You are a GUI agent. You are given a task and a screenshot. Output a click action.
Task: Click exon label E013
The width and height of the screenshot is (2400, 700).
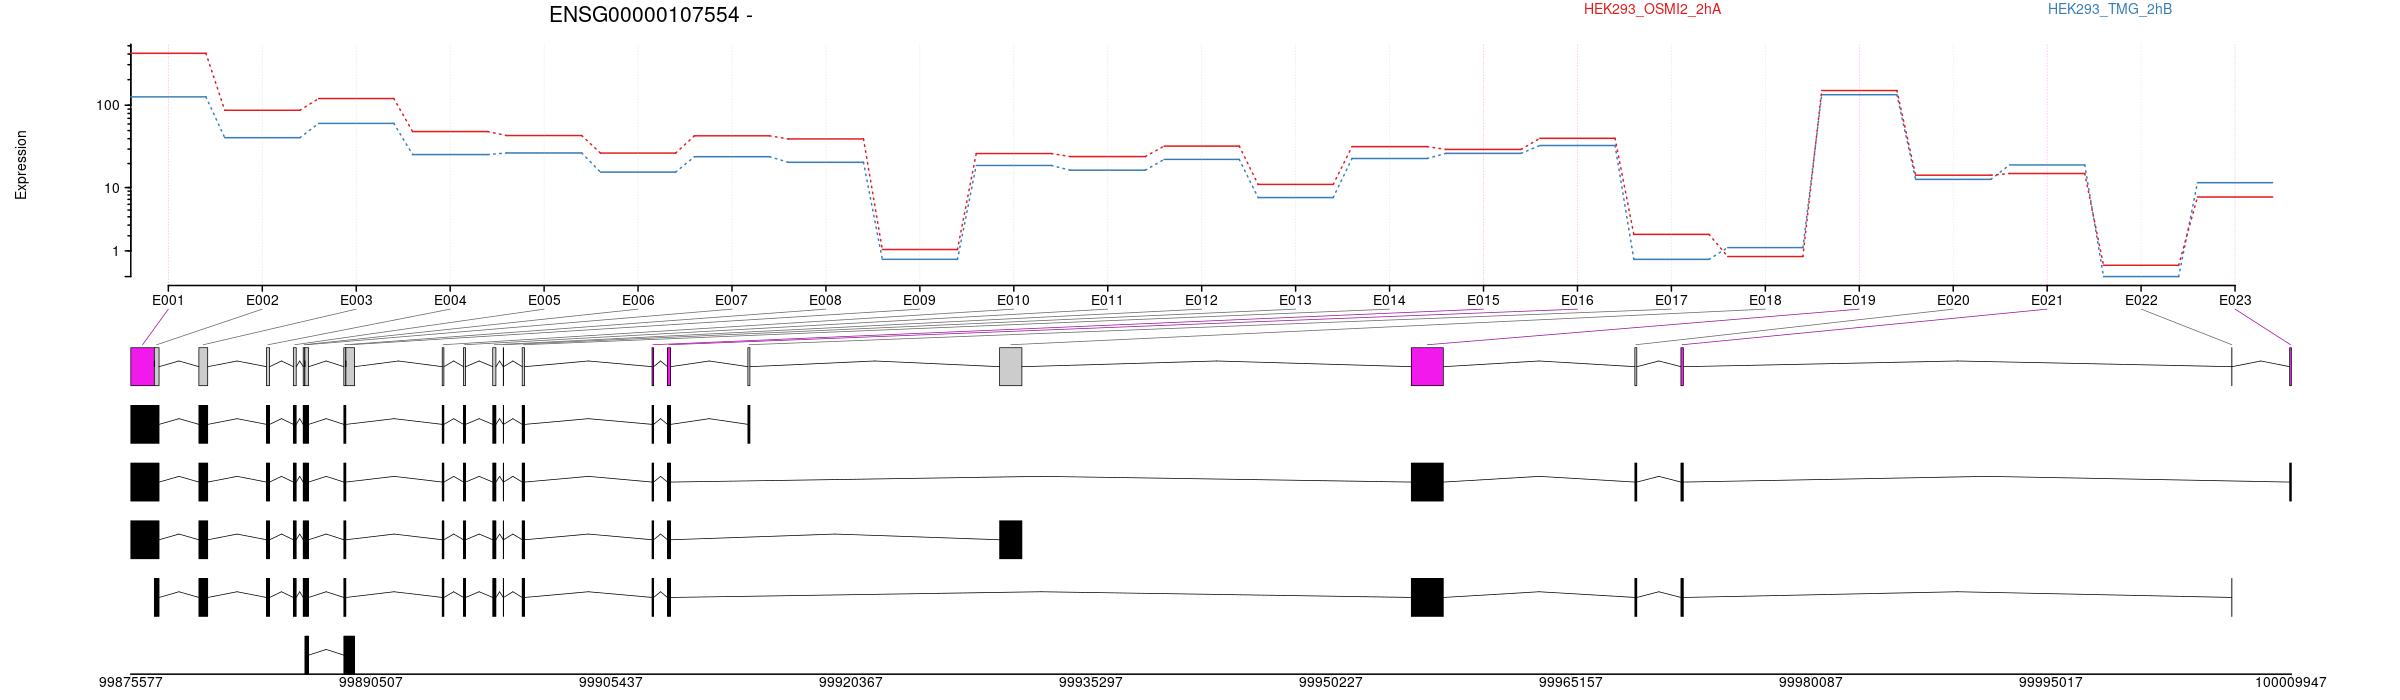point(1295,300)
